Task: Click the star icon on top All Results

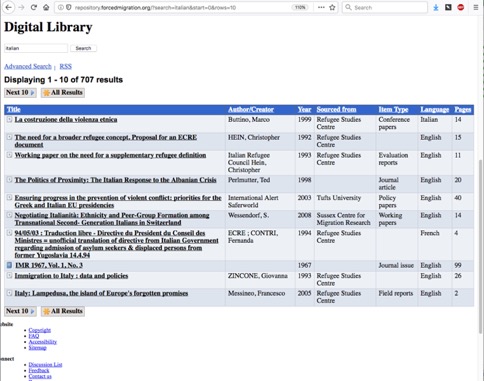Action: tap(46, 93)
